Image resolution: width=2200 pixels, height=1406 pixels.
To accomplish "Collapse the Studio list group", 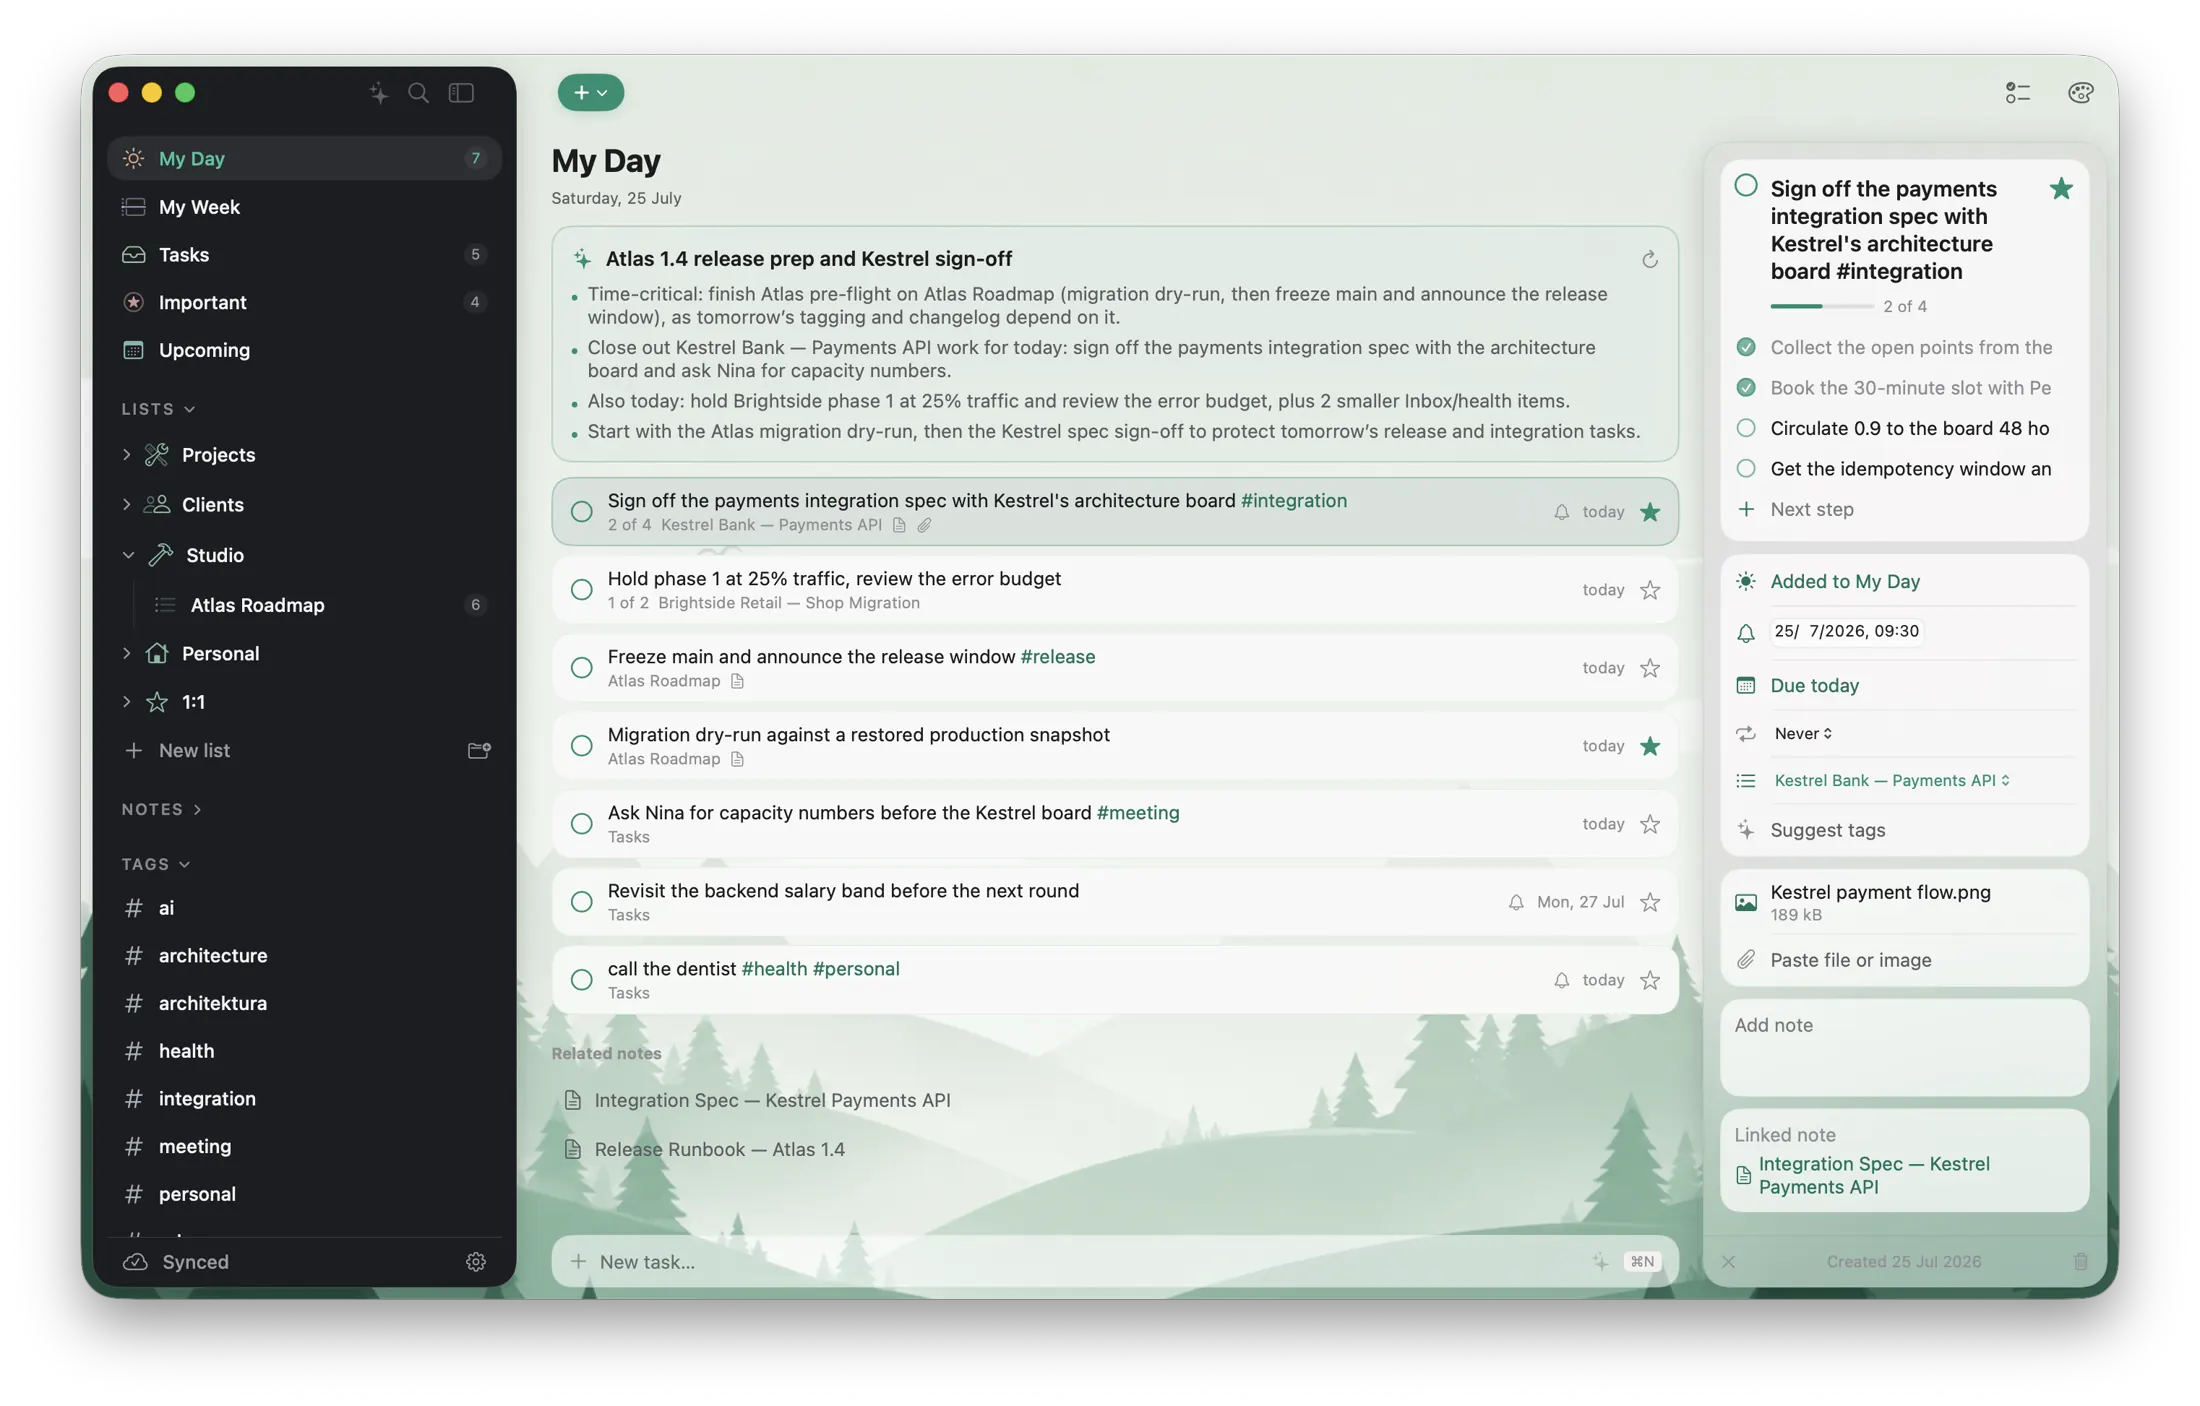I will point(127,555).
